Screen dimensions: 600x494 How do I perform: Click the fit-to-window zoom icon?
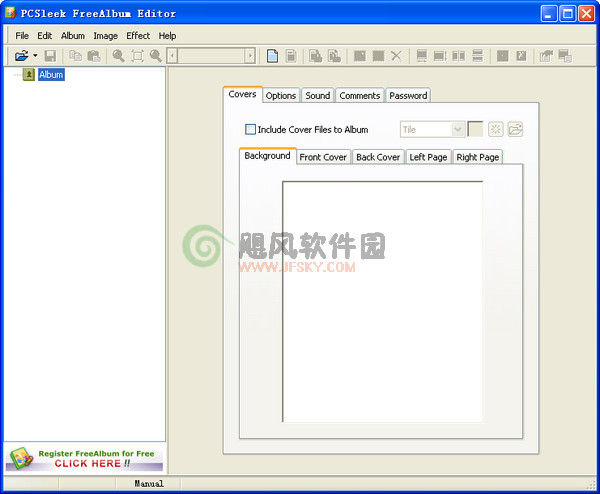point(137,56)
